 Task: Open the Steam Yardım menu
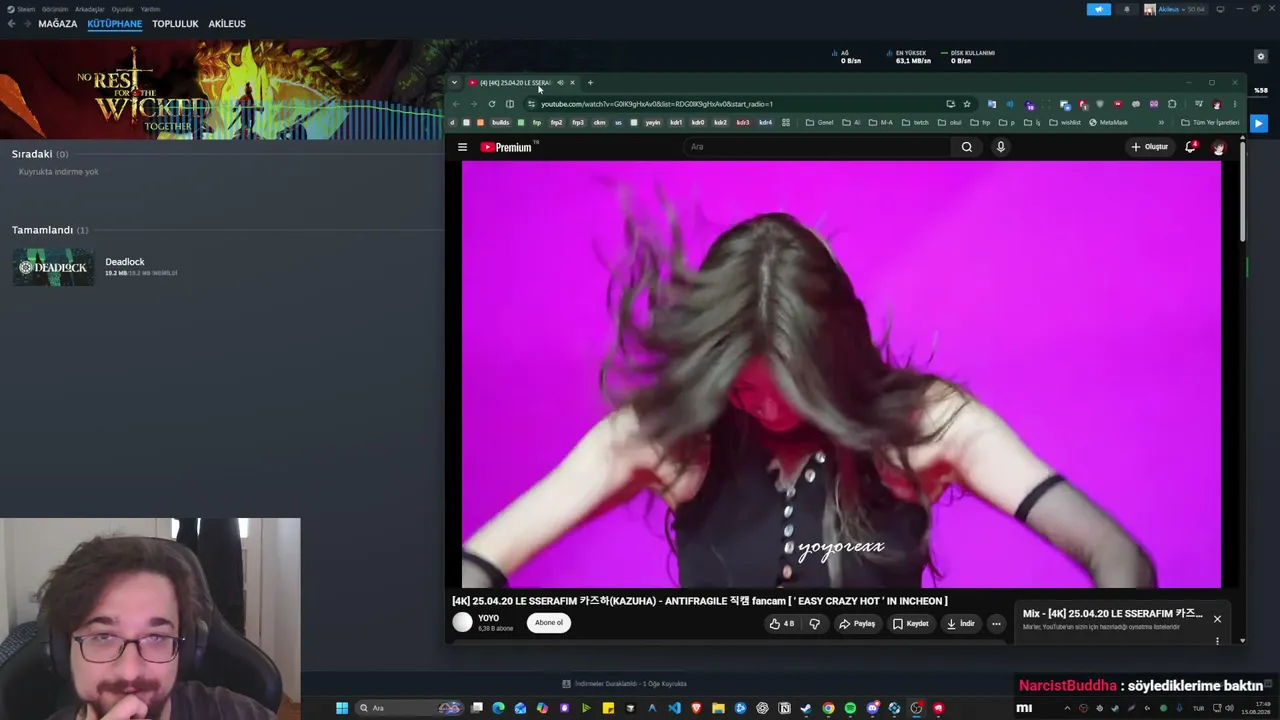[150, 9]
